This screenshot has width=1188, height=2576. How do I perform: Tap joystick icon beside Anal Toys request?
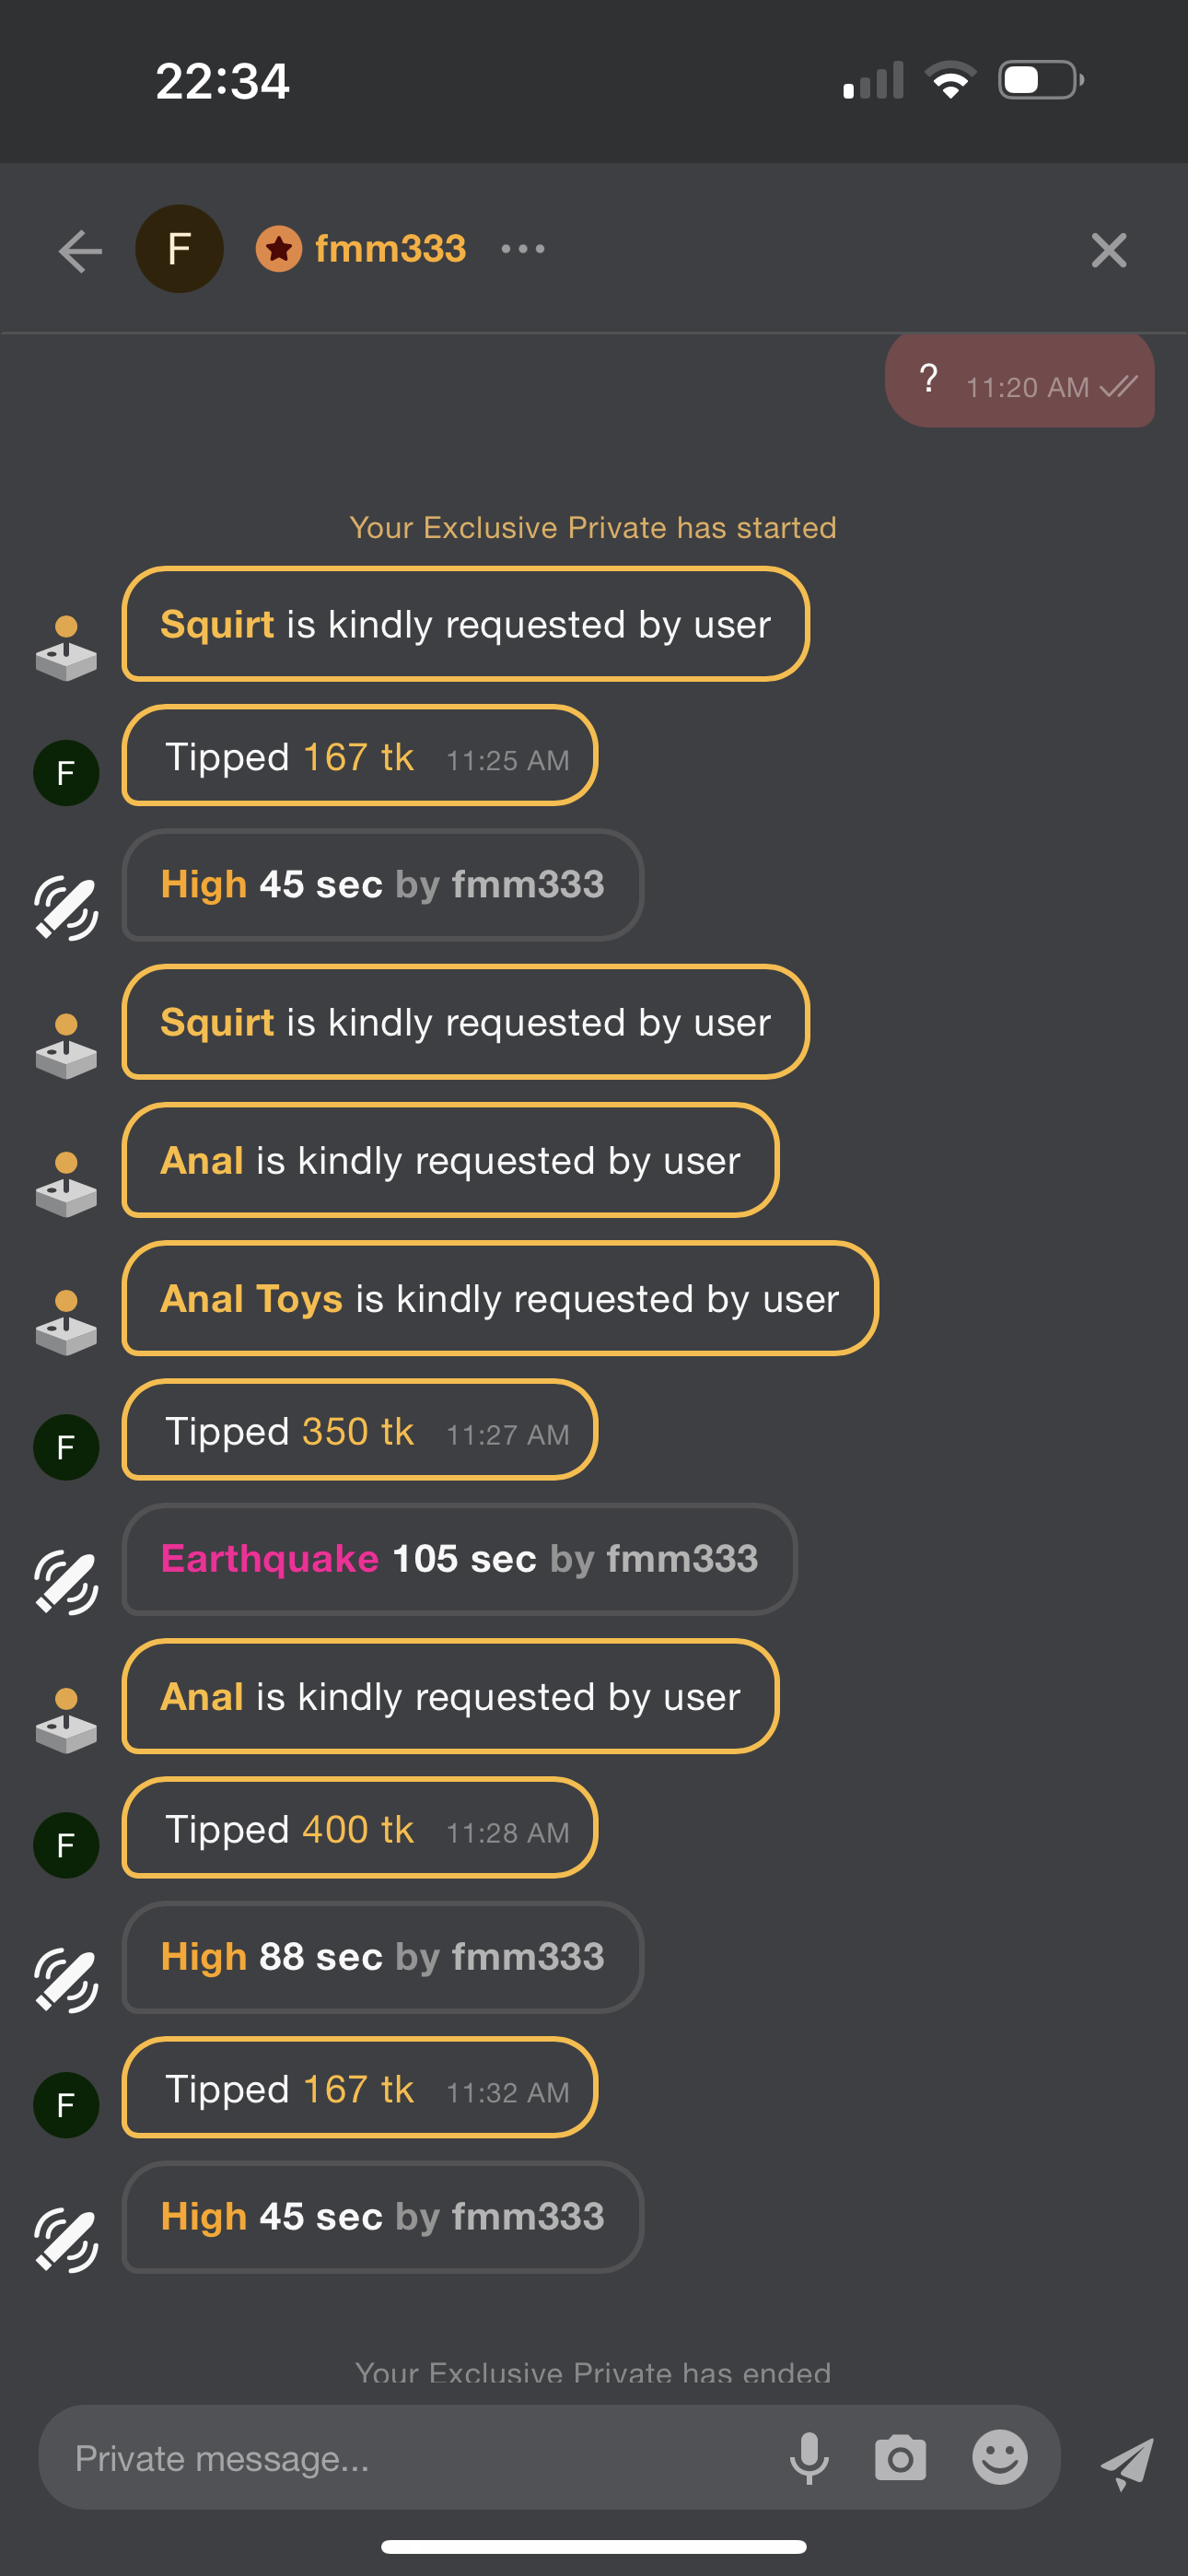[x=66, y=1322]
